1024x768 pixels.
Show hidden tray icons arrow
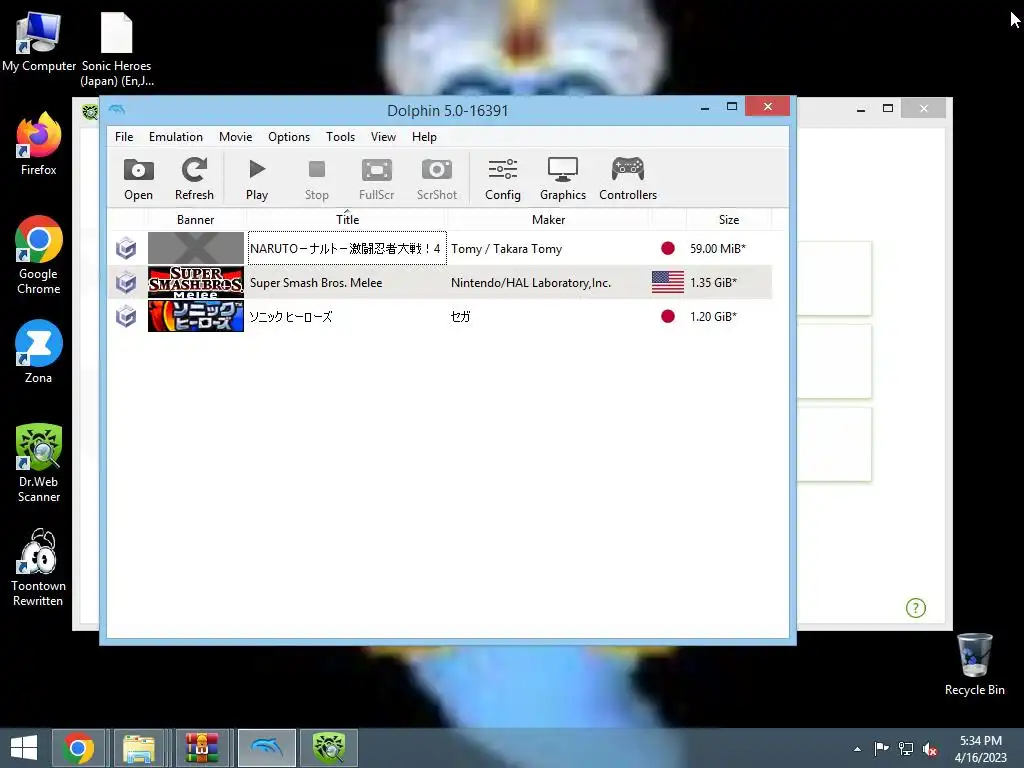[x=857, y=749]
